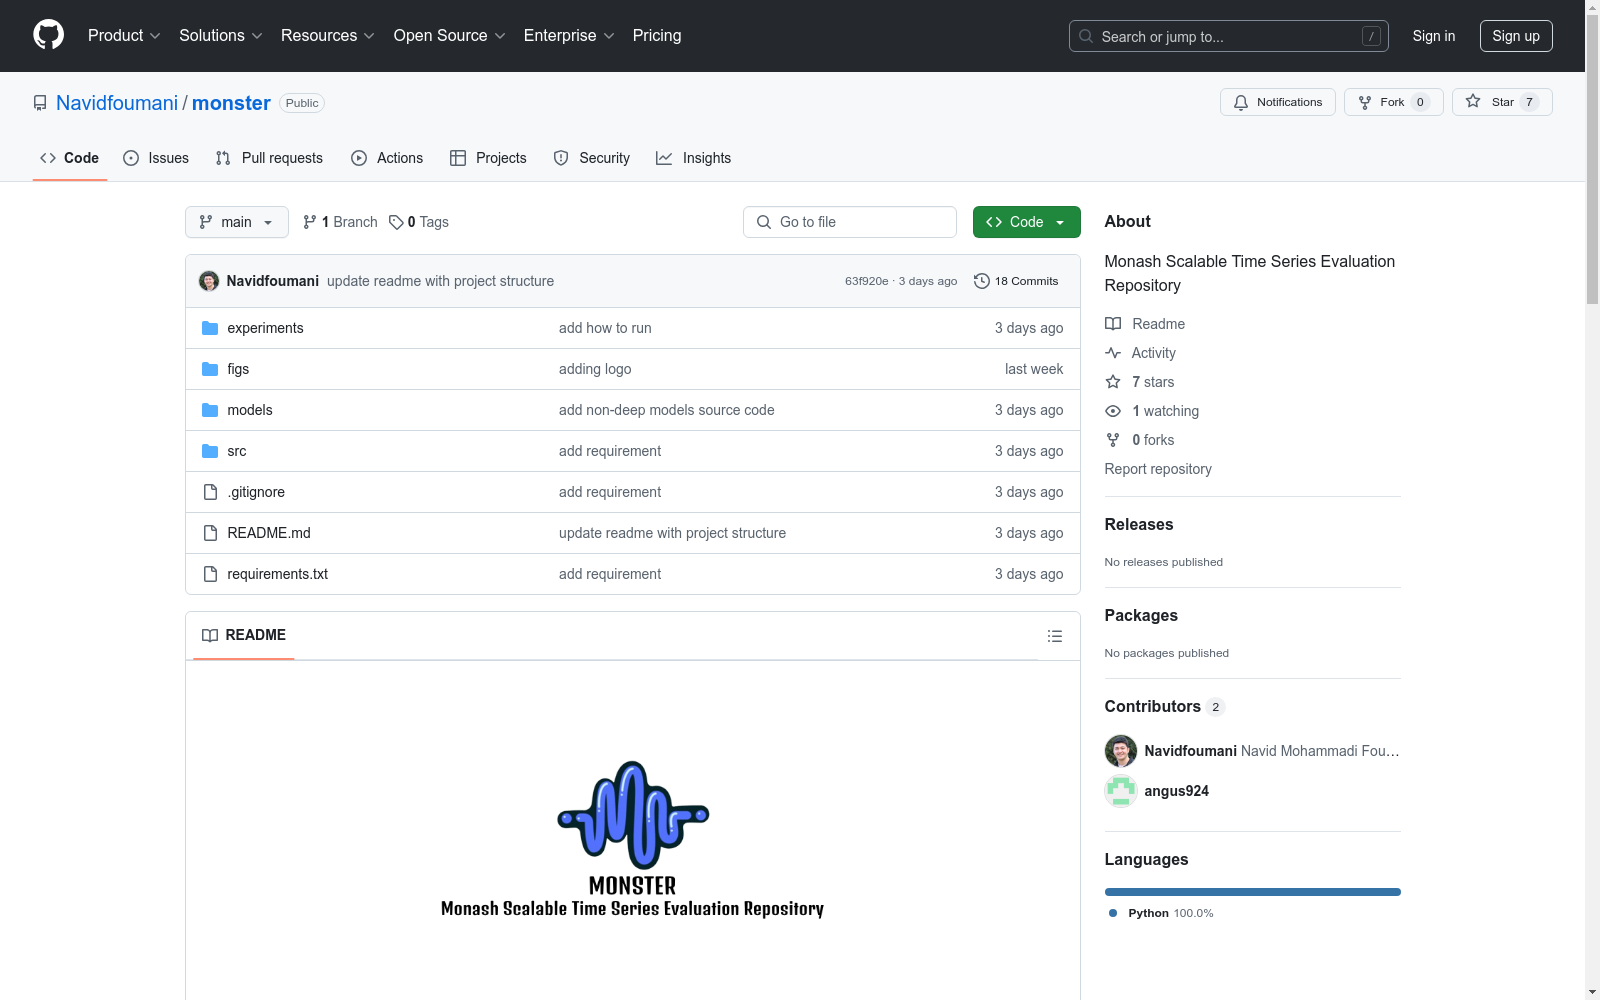Click the Notifications bell button
The image size is (1600, 1000).
pos(1277,102)
